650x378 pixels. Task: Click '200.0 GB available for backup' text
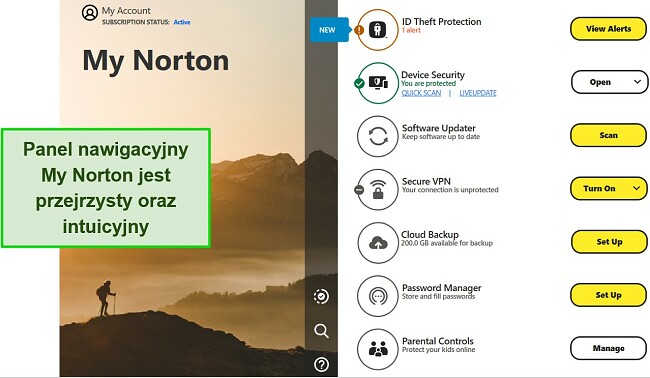click(447, 243)
